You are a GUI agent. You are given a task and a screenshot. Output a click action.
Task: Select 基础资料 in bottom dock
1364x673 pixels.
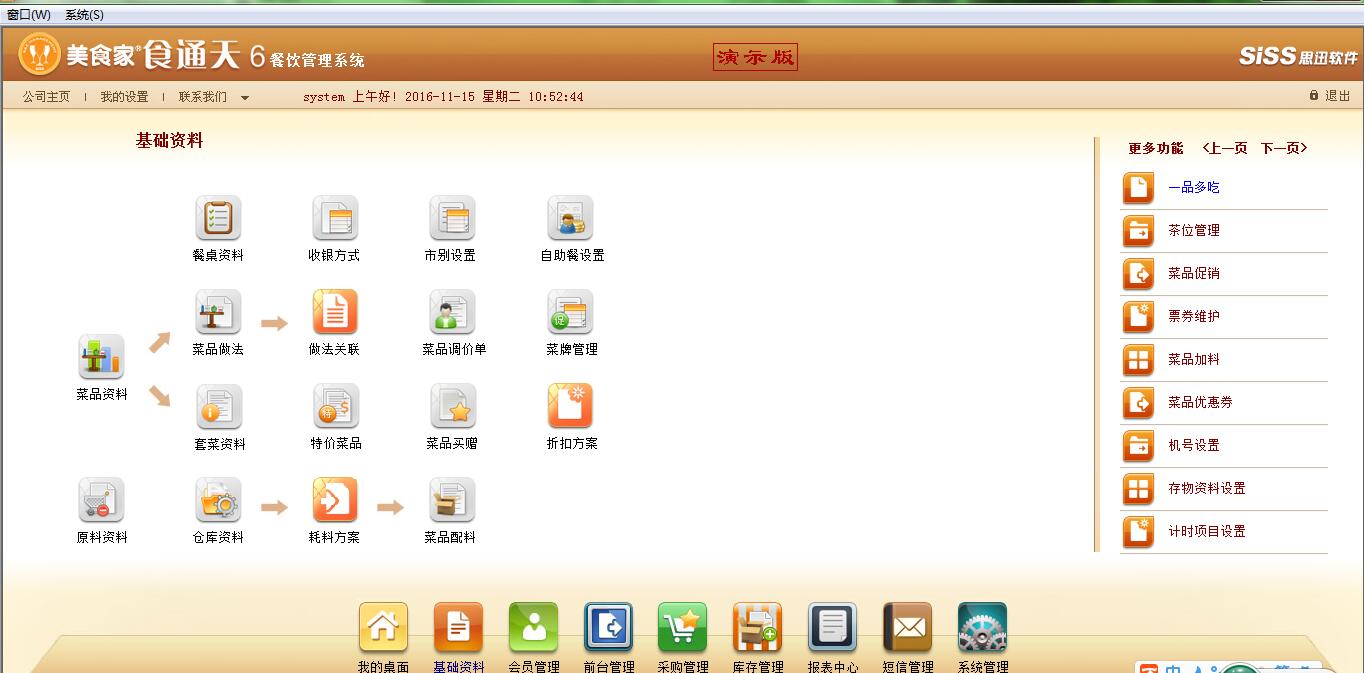[458, 628]
